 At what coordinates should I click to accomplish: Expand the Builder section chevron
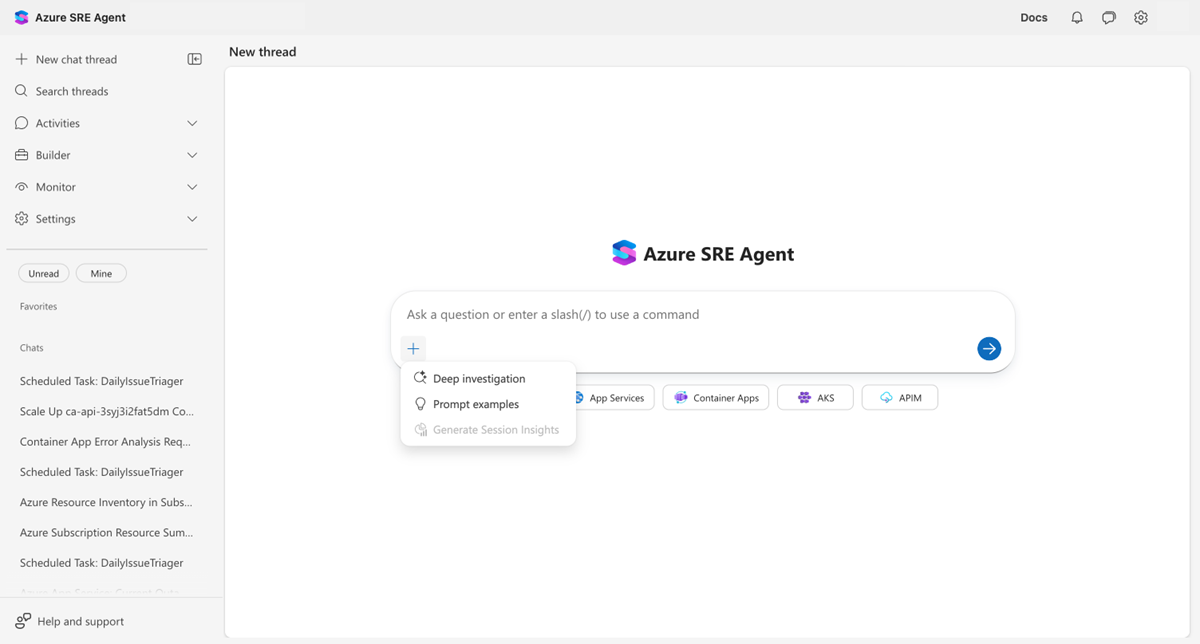pyautogui.click(x=192, y=155)
